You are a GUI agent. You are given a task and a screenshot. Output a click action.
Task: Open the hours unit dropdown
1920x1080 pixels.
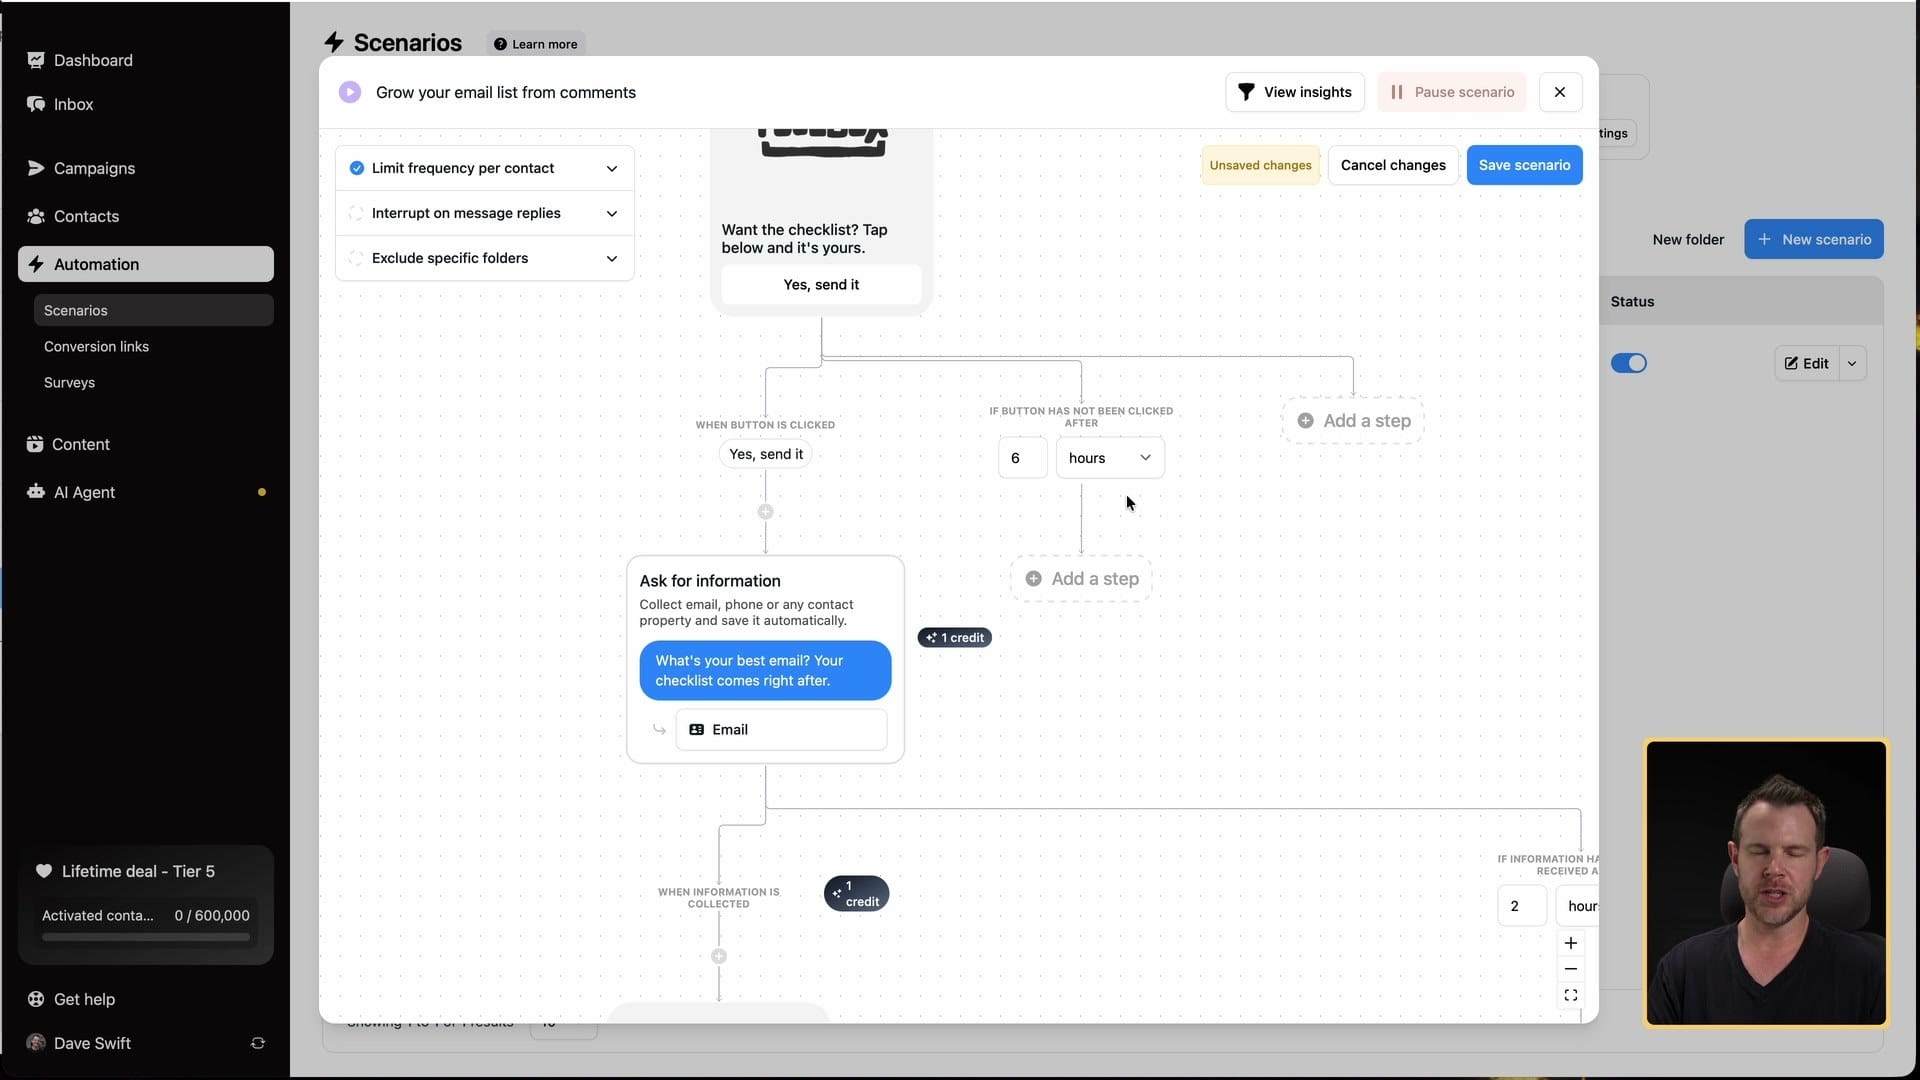pos(1110,458)
